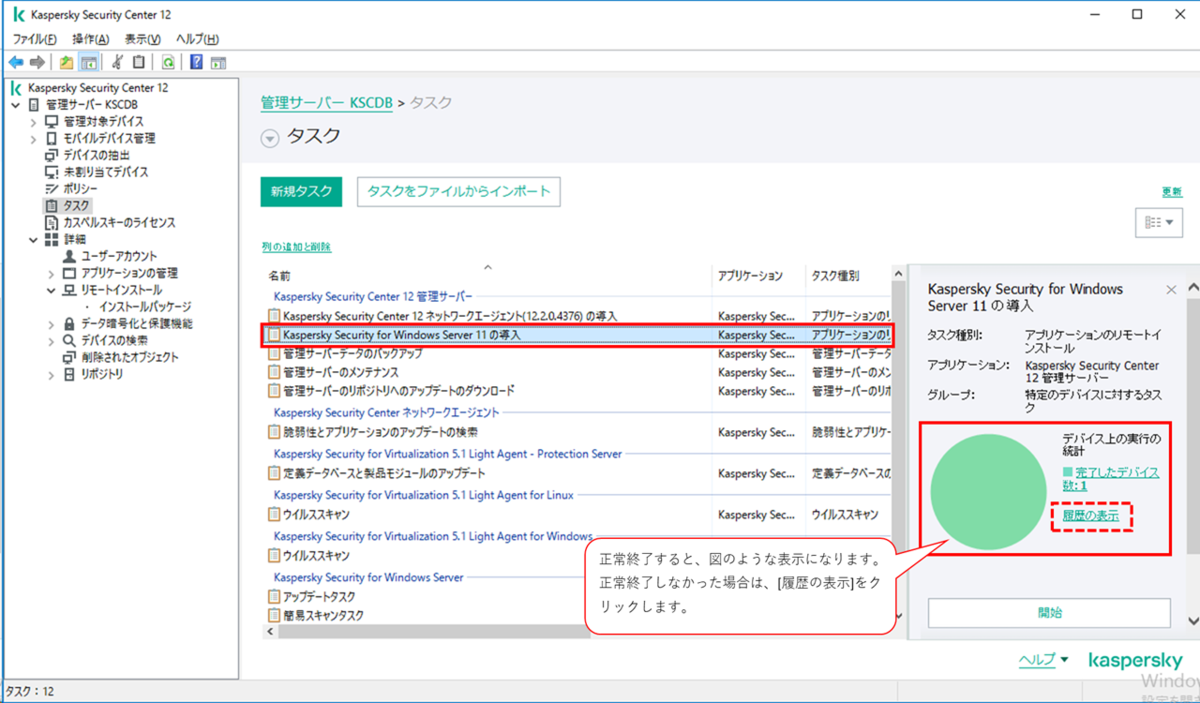Sort by the タスク種別 column header
The width and height of the screenshot is (1200, 703).
(835, 275)
